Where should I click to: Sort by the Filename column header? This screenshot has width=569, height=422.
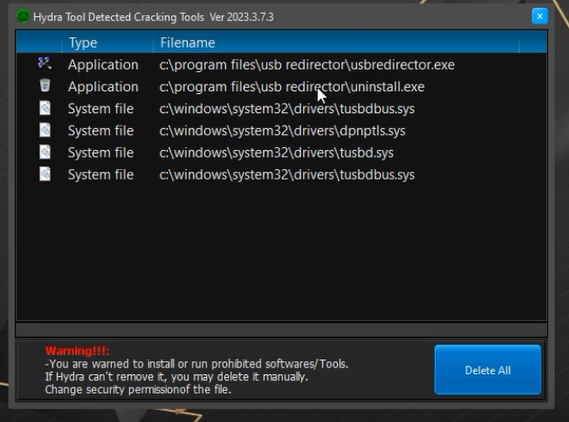(336, 42)
